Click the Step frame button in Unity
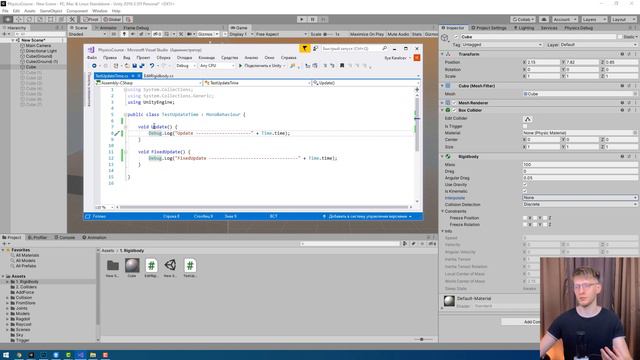 pyautogui.click(x=323, y=19)
